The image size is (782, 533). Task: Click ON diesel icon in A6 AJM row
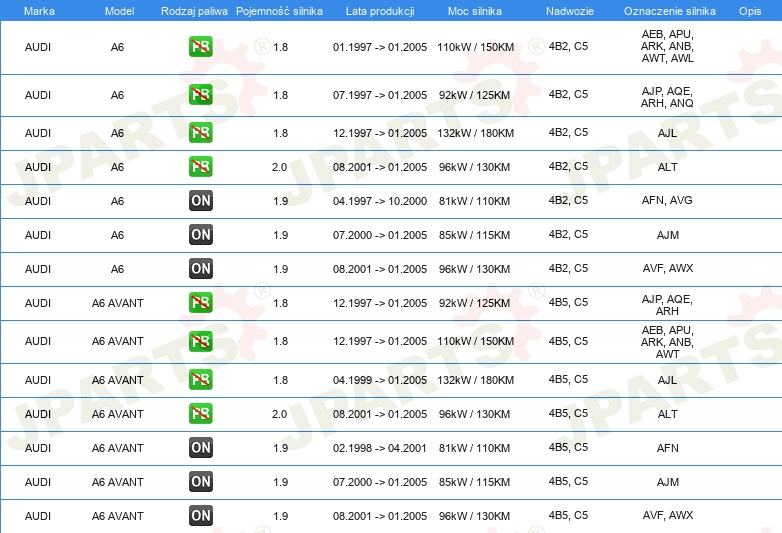click(200, 234)
